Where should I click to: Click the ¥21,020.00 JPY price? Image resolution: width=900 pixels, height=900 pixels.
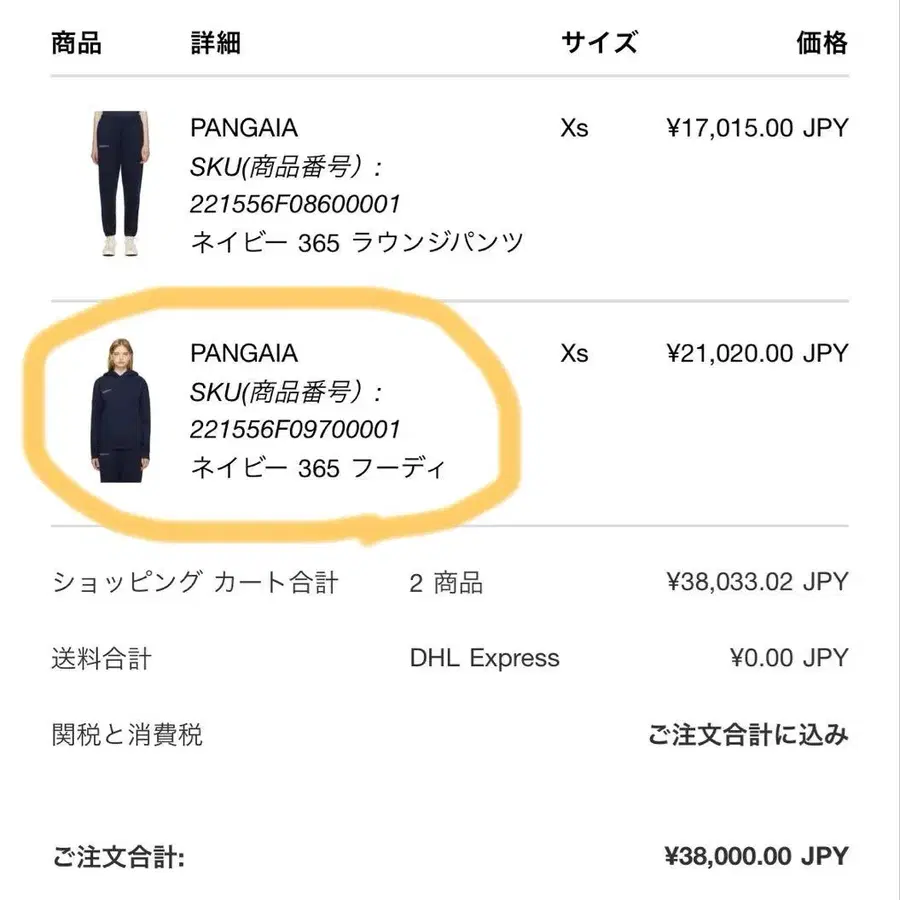tap(757, 353)
